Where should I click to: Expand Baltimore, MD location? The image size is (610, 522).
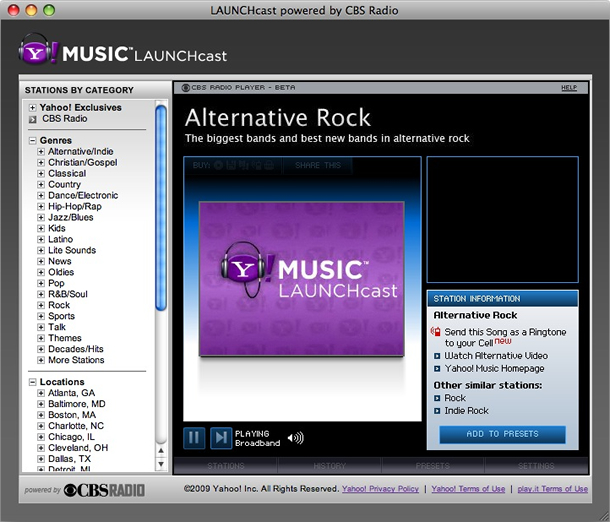pos(41,404)
